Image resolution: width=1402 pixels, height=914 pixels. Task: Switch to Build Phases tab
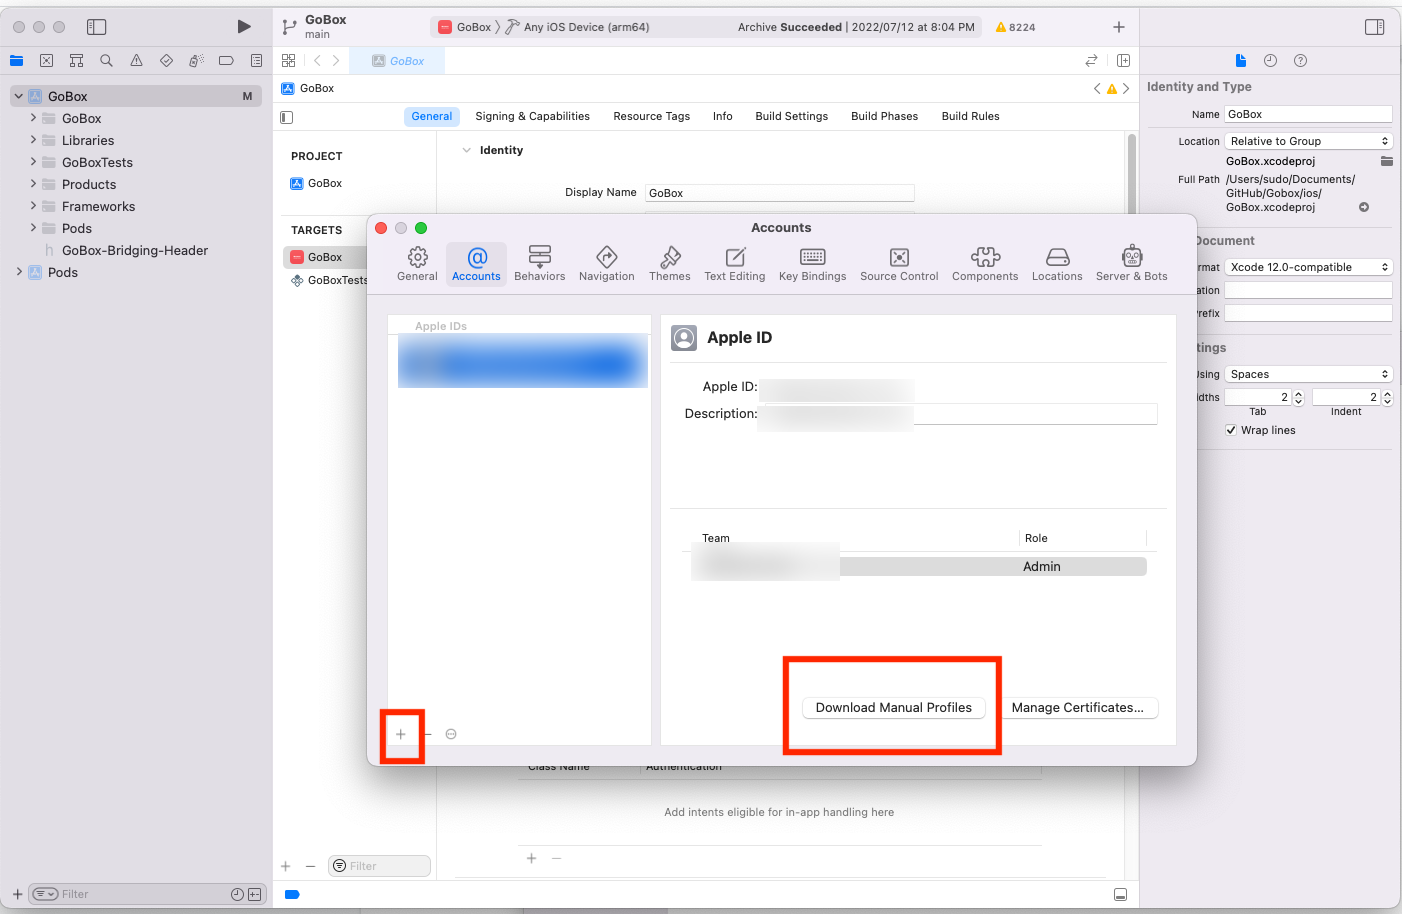[884, 116]
